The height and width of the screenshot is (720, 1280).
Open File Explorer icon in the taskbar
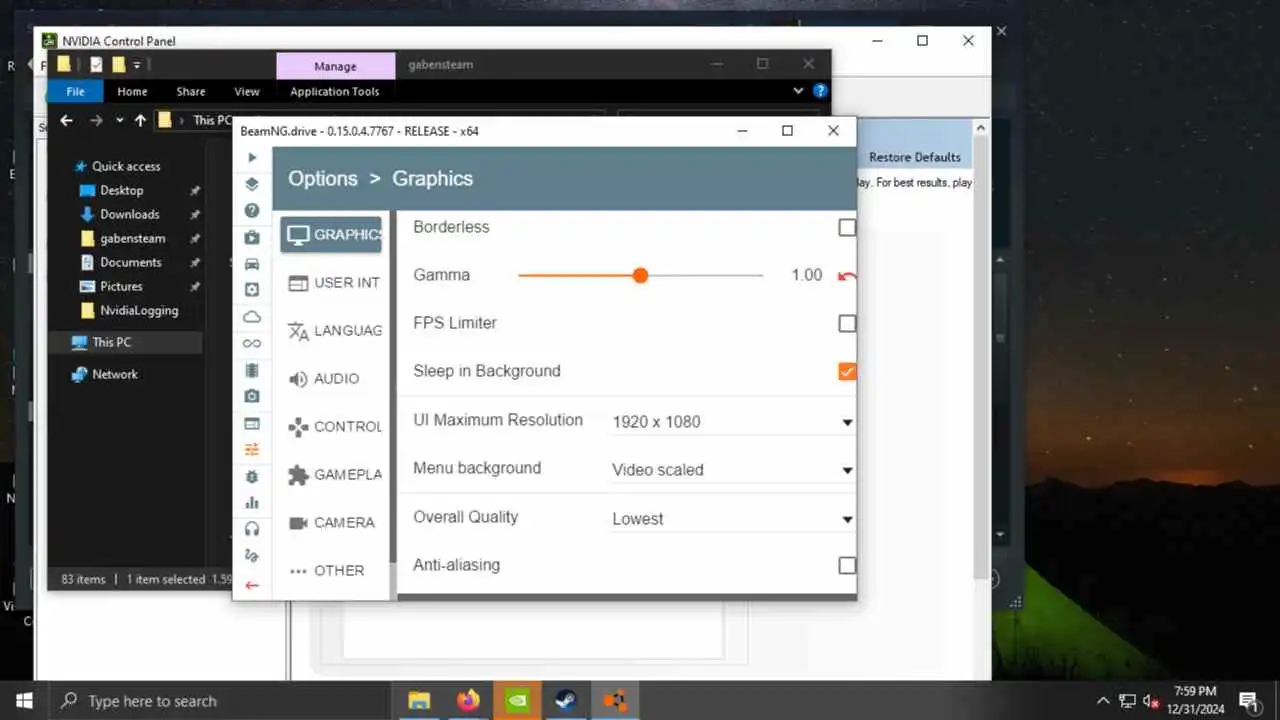tap(419, 700)
